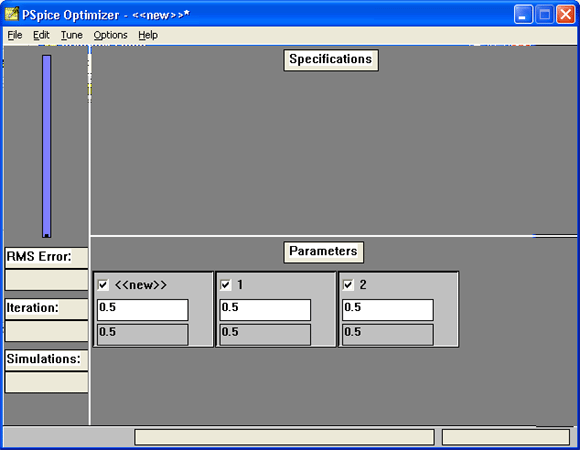Click the PSpice Optimizer title bar icon
Screen dimensions: 580x450
tap(12, 14)
